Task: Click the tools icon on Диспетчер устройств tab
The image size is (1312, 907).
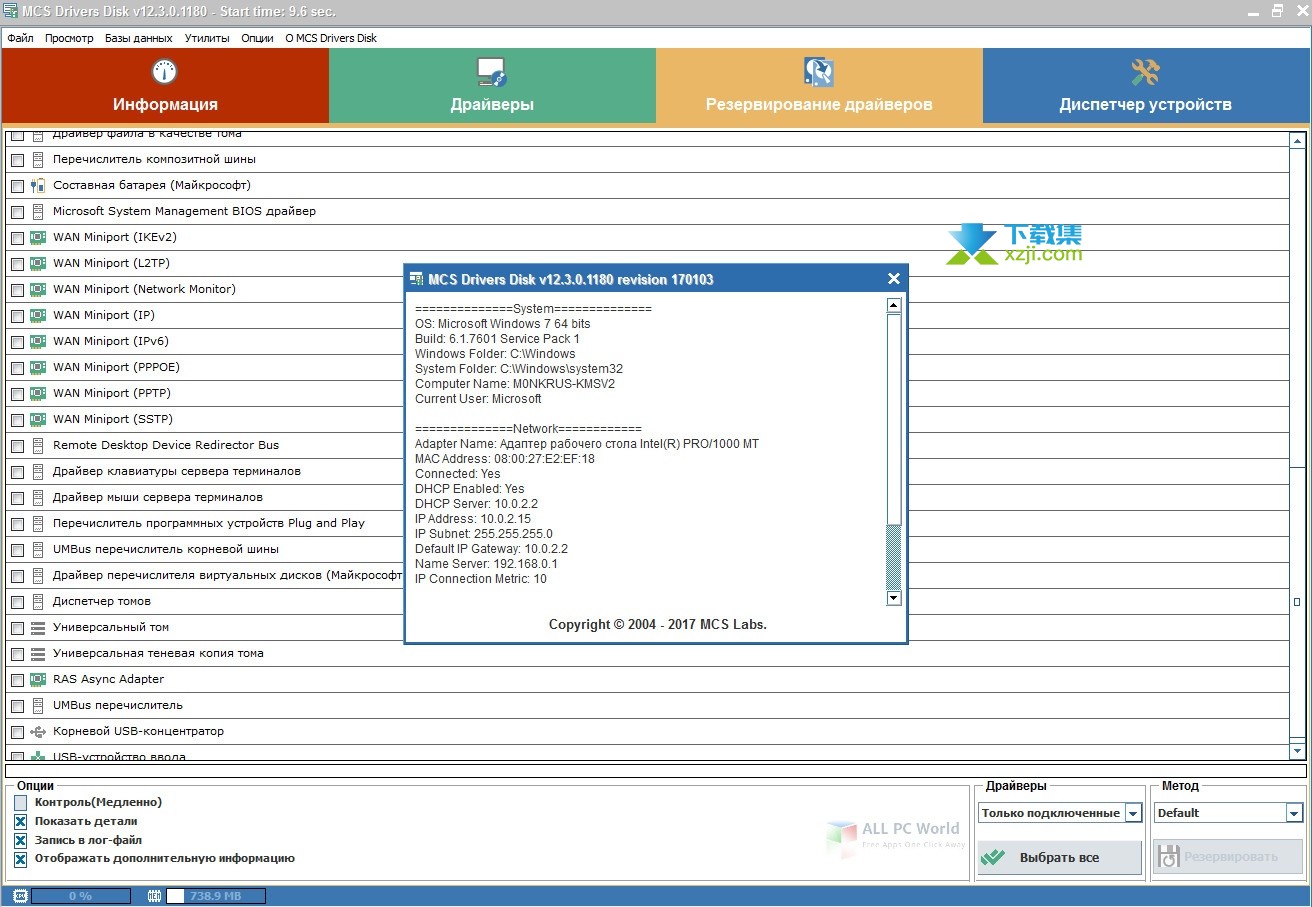Action: (1145, 72)
